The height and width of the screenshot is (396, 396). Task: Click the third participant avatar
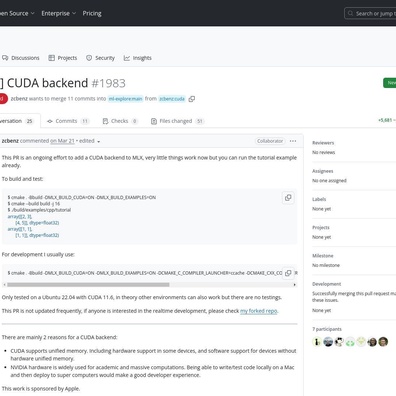click(339, 342)
